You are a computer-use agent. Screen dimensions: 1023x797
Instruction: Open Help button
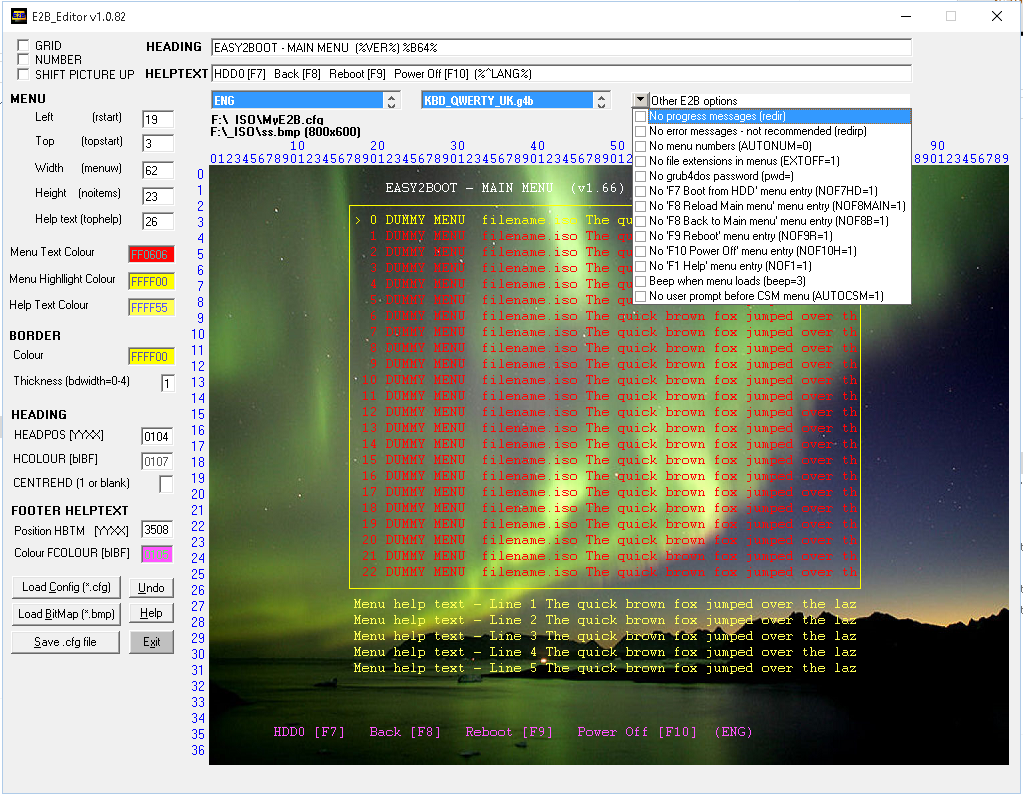[x=151, y=613]
